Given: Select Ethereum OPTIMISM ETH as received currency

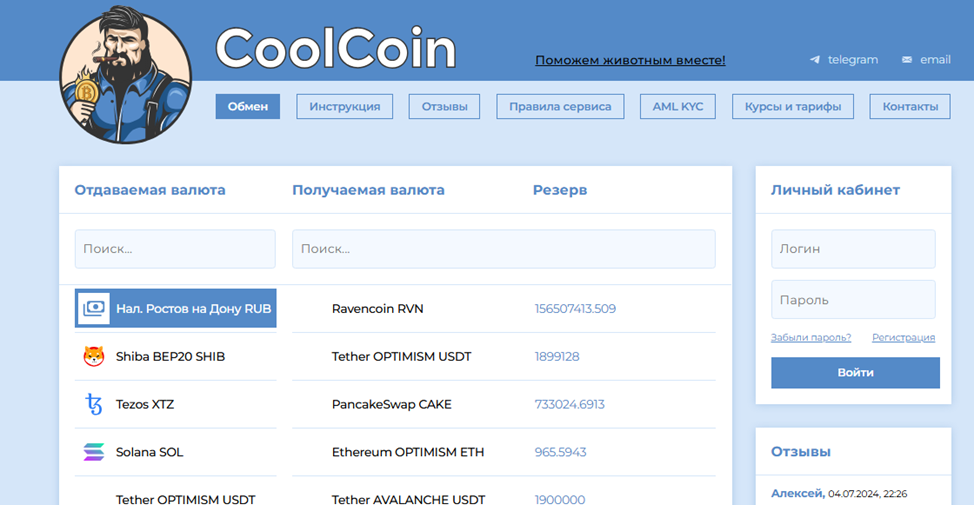Looking at the screenshot, I should pos(407,452).
